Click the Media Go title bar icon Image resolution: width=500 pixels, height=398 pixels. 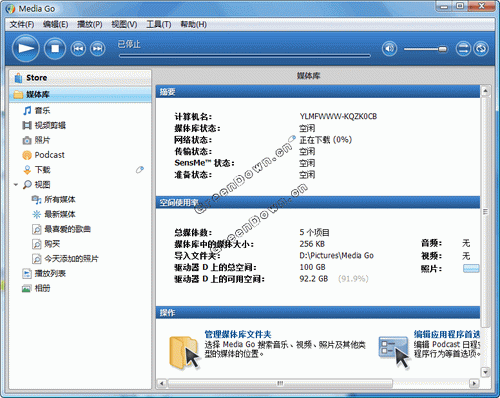pos(11,9)
